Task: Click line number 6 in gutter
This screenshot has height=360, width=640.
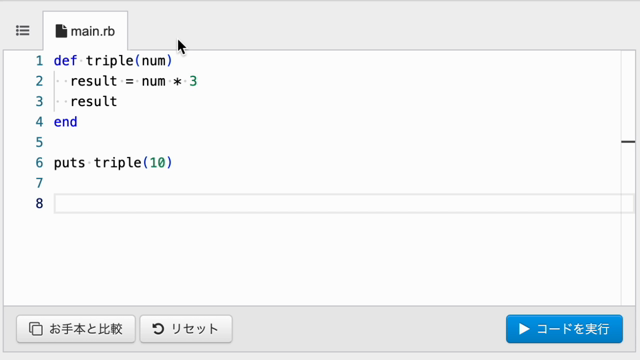Action: click(x=39, y=163)
